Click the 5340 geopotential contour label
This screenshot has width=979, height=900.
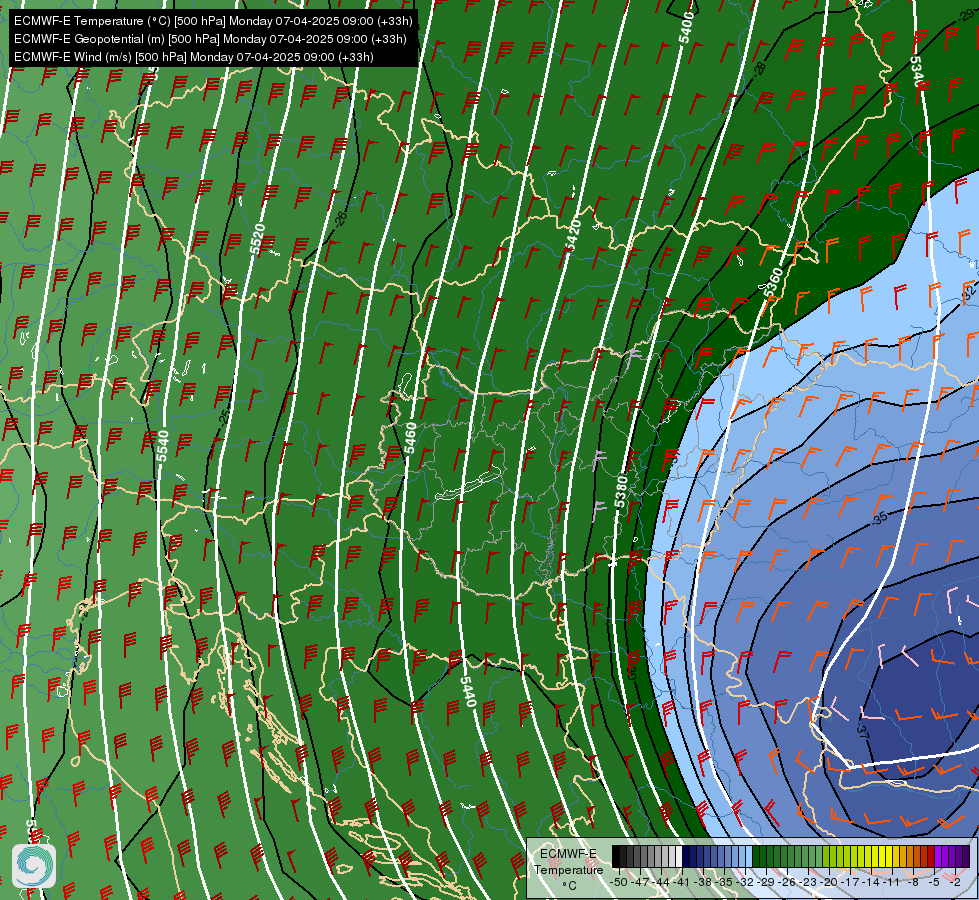(917, 71)
